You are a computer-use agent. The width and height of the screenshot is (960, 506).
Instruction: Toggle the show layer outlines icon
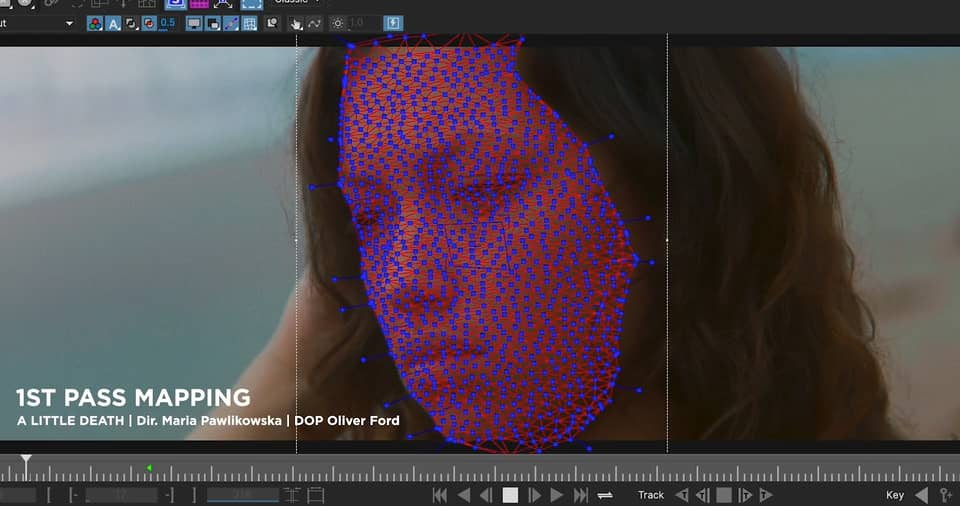point(212,24)
